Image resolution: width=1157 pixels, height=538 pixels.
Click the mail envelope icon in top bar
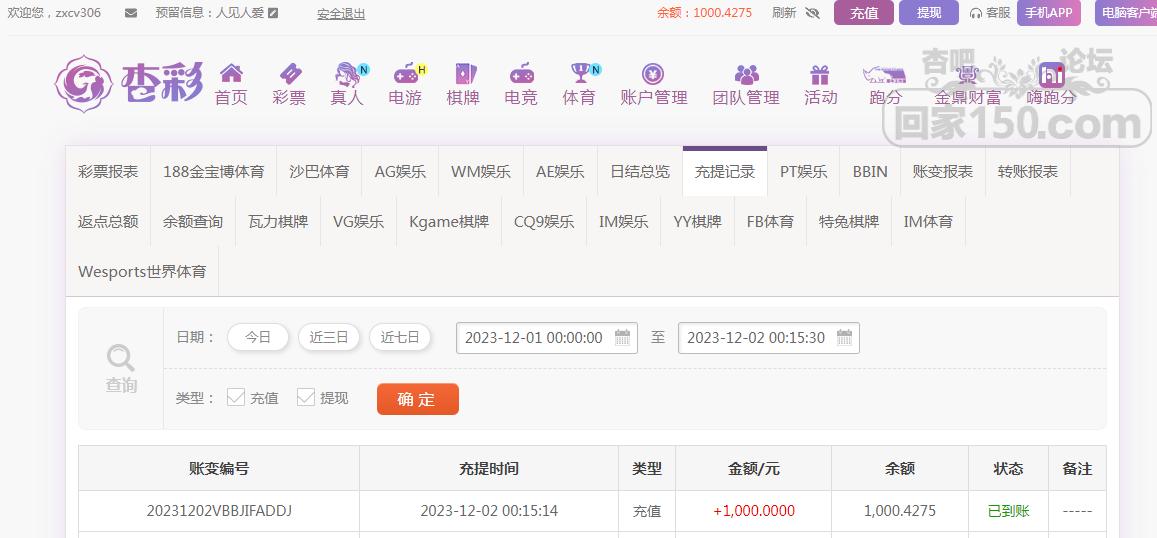coord(131,13)
